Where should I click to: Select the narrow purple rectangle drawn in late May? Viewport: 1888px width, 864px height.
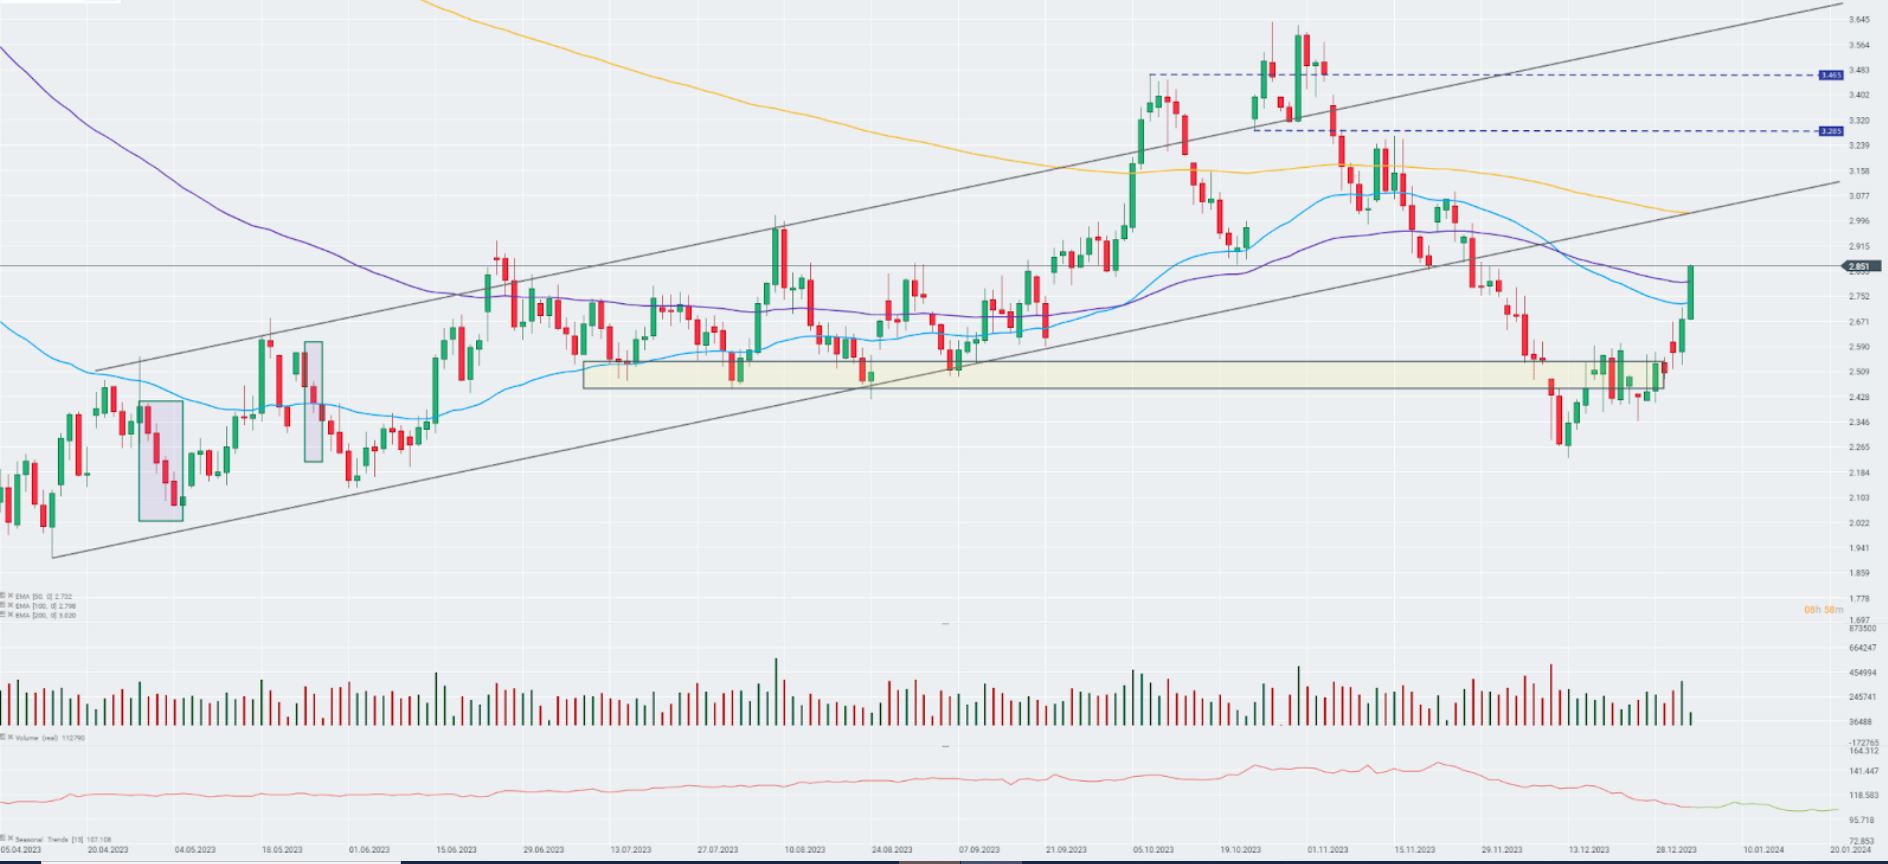(313, 402)
